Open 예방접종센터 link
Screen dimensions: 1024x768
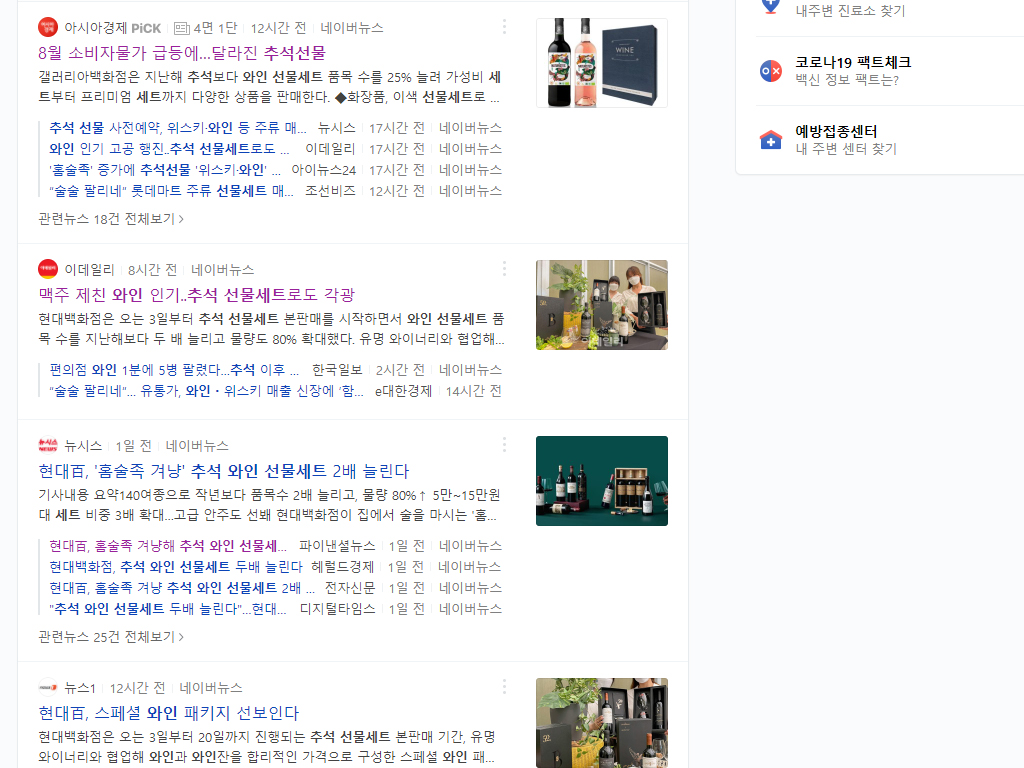(836, 131)
